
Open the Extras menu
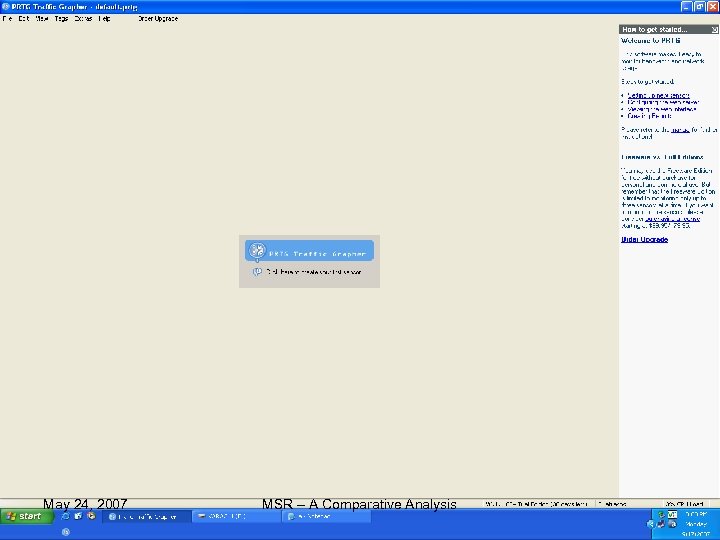[83, 19]
